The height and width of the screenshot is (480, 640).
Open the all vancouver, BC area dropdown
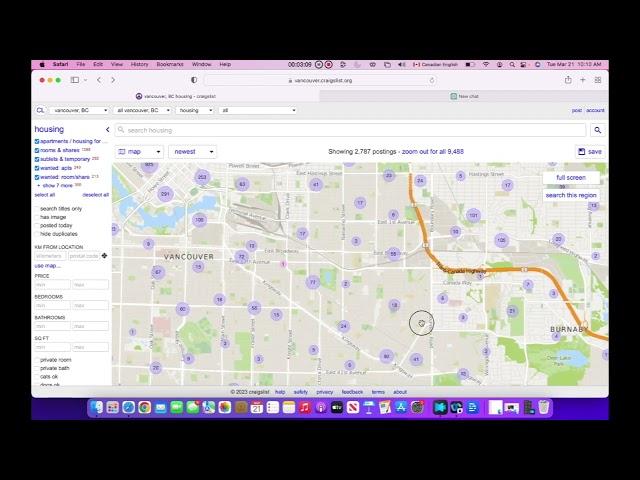click(x=143, y=110)
